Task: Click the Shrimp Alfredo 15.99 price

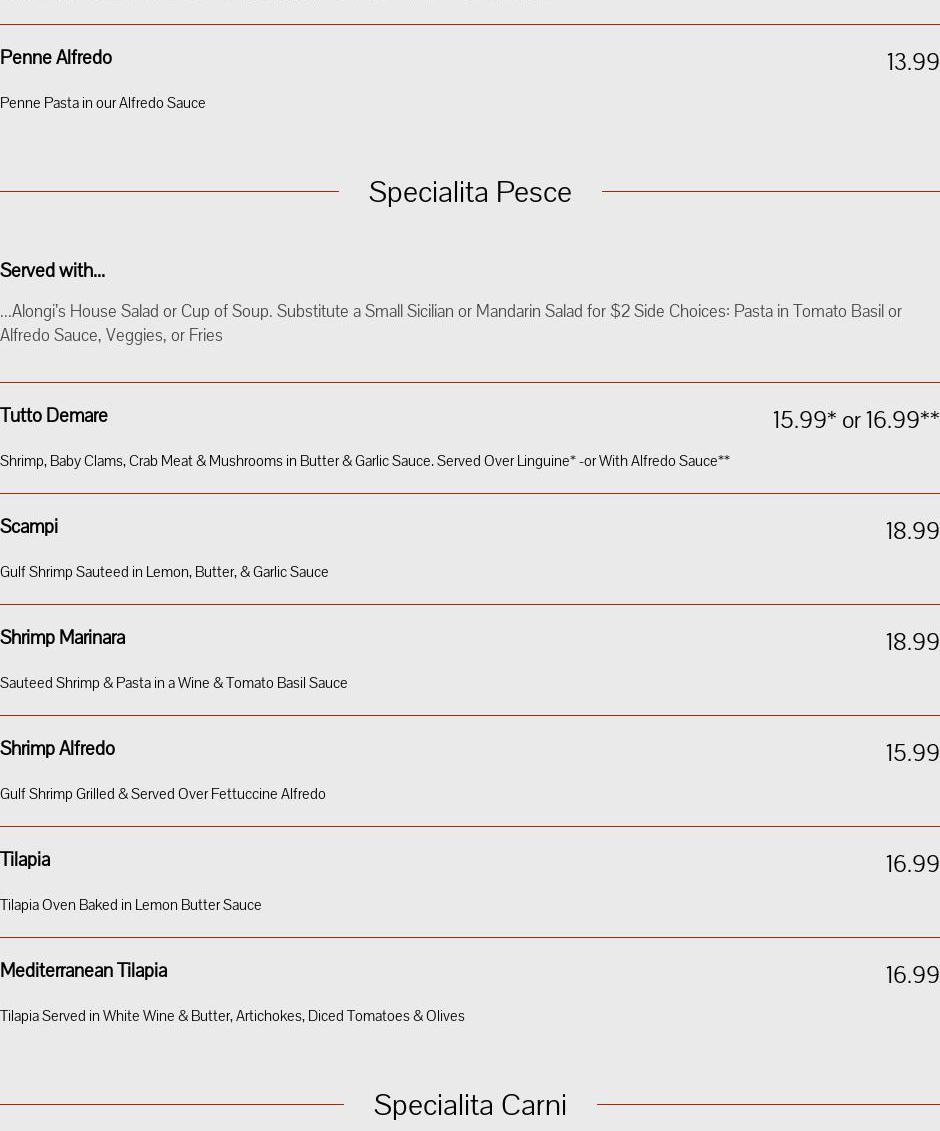Action: 912,753
